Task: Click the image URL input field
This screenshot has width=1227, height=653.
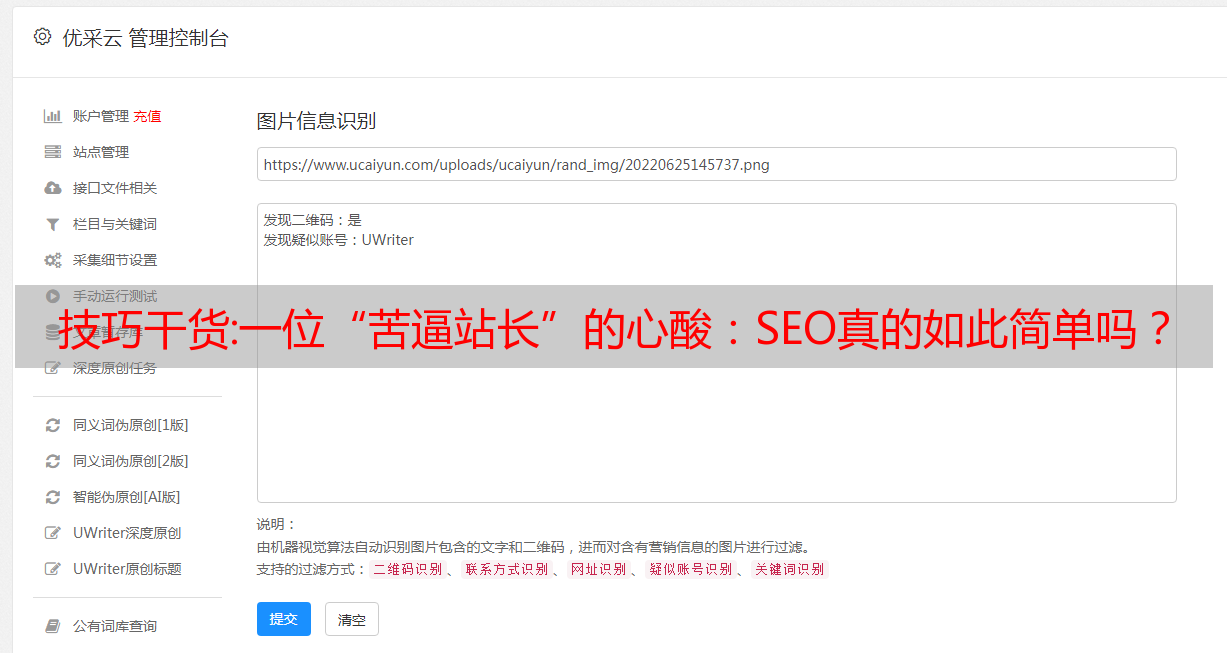Action: pyautogui.click(x=716, y=164)
